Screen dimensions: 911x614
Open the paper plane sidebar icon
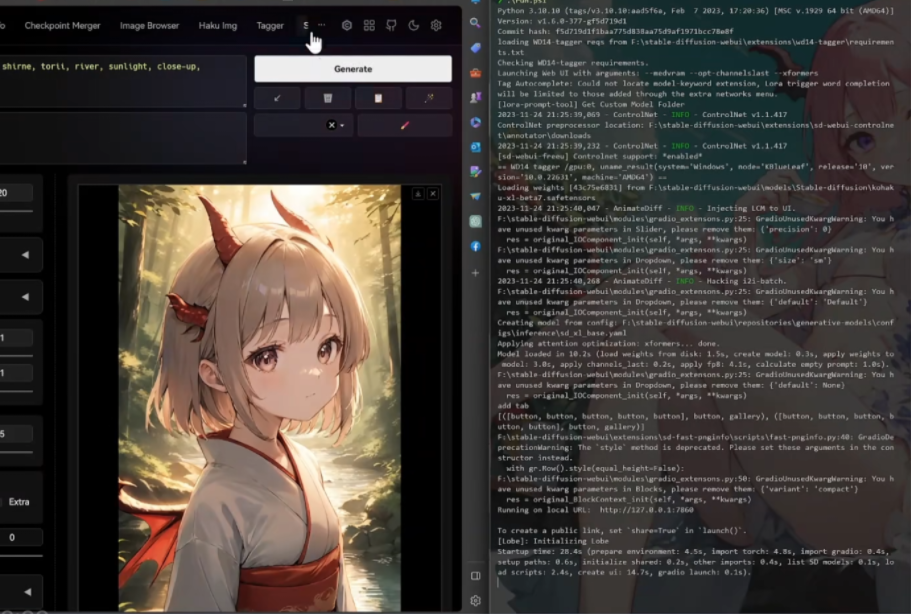pos(475,196)
